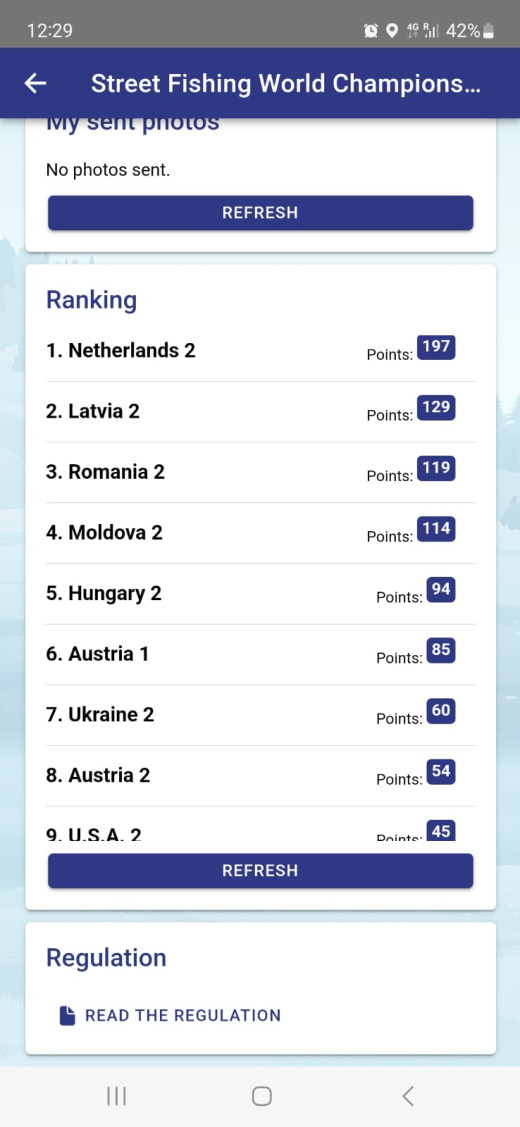Tap the Romania 2 team entry
The height and width of the screenshot is (1127, 520).
(x=260, y=472)
